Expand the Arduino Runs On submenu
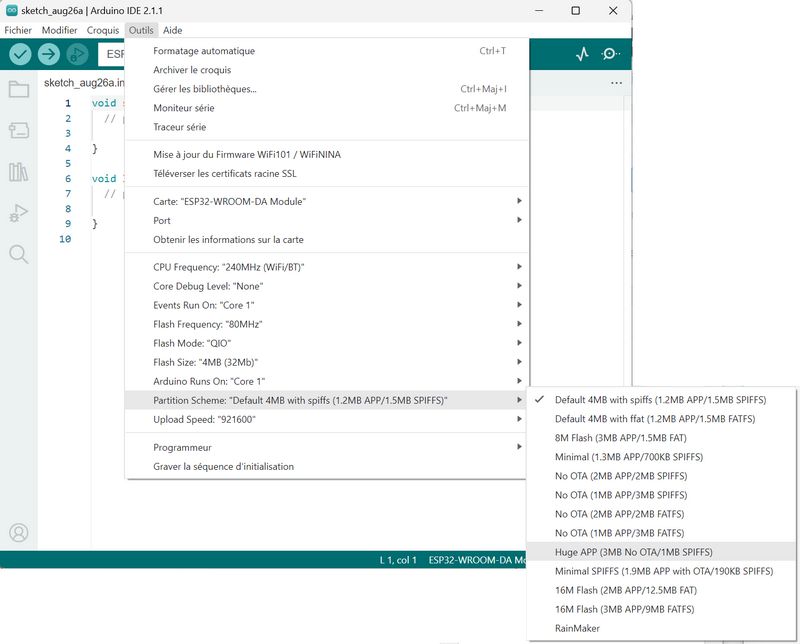The image size is (800, 644). pos(327,381)
